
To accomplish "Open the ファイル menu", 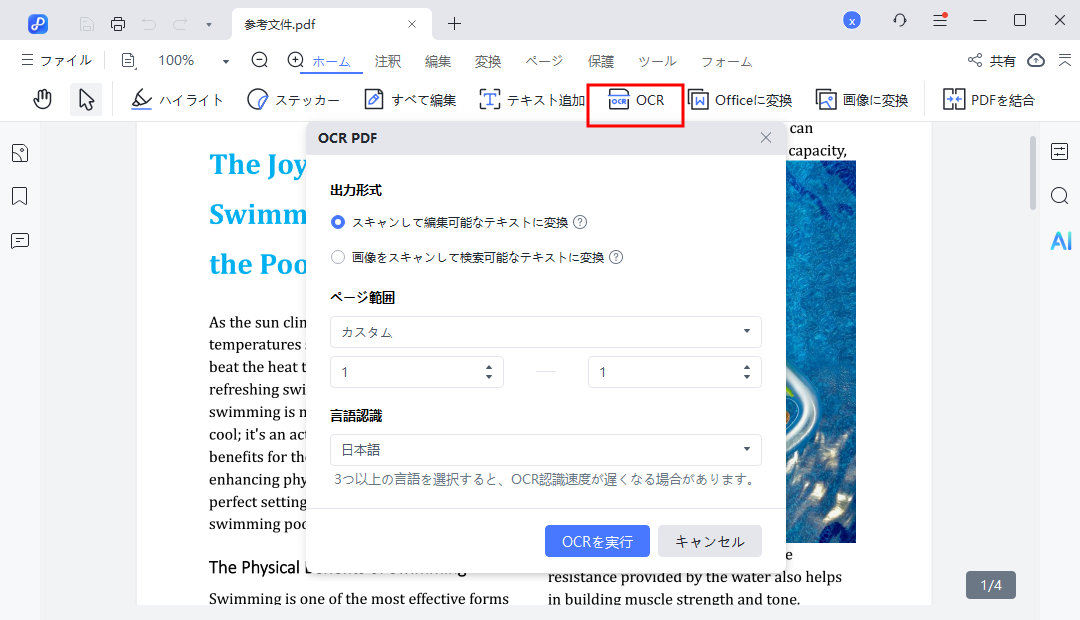I will (56, 60).
